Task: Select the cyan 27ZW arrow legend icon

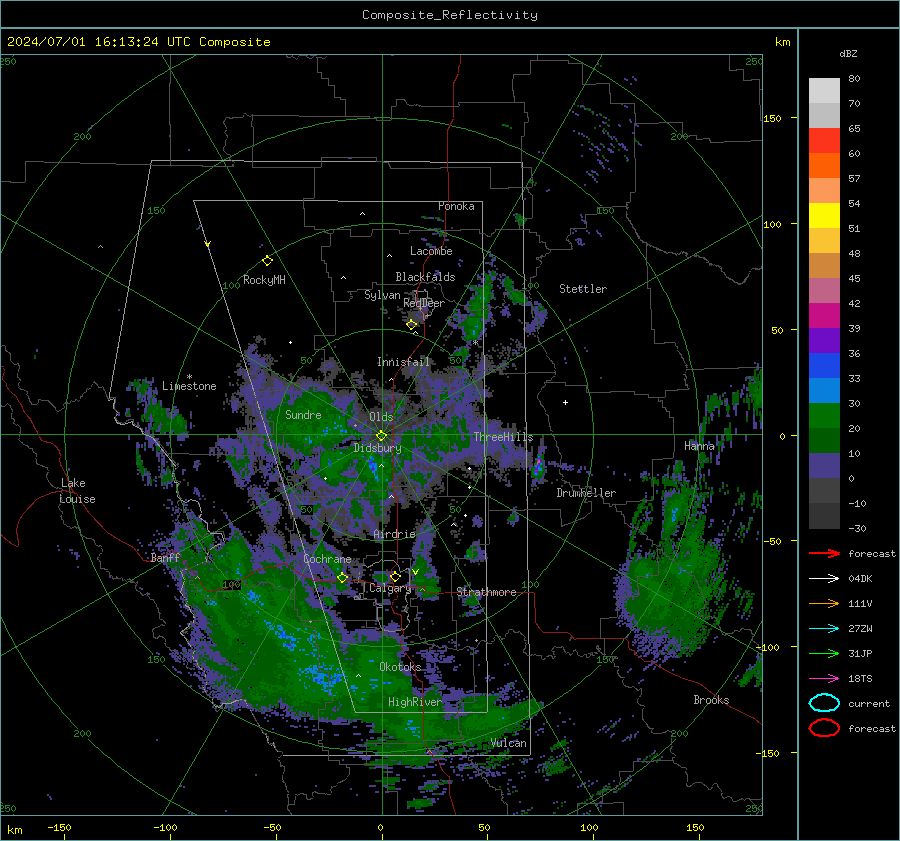Action: pos(824,629)
